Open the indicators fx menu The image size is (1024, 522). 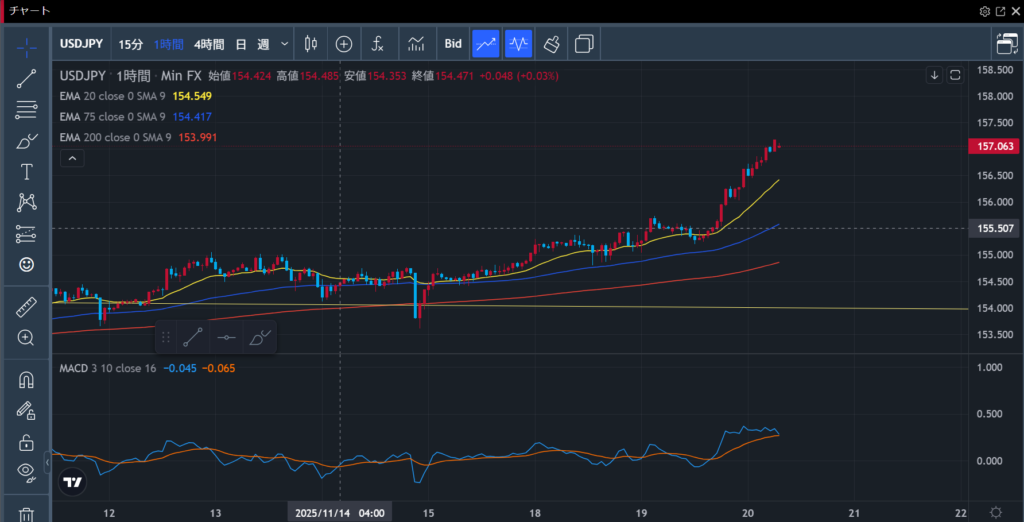(x=377, y=44)
